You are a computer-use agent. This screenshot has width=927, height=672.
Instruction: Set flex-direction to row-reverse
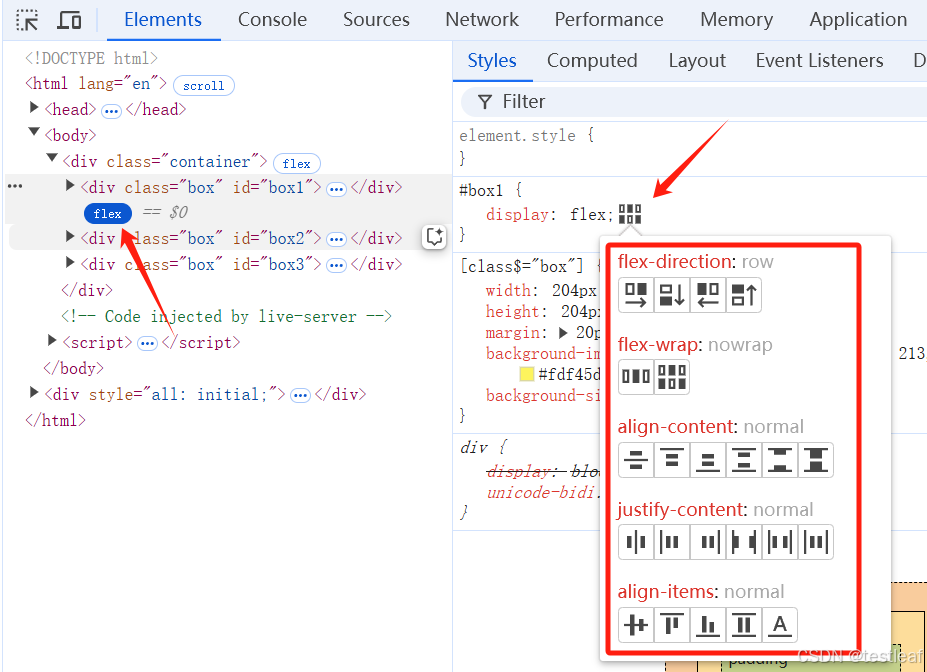click(x=708, y=295)
